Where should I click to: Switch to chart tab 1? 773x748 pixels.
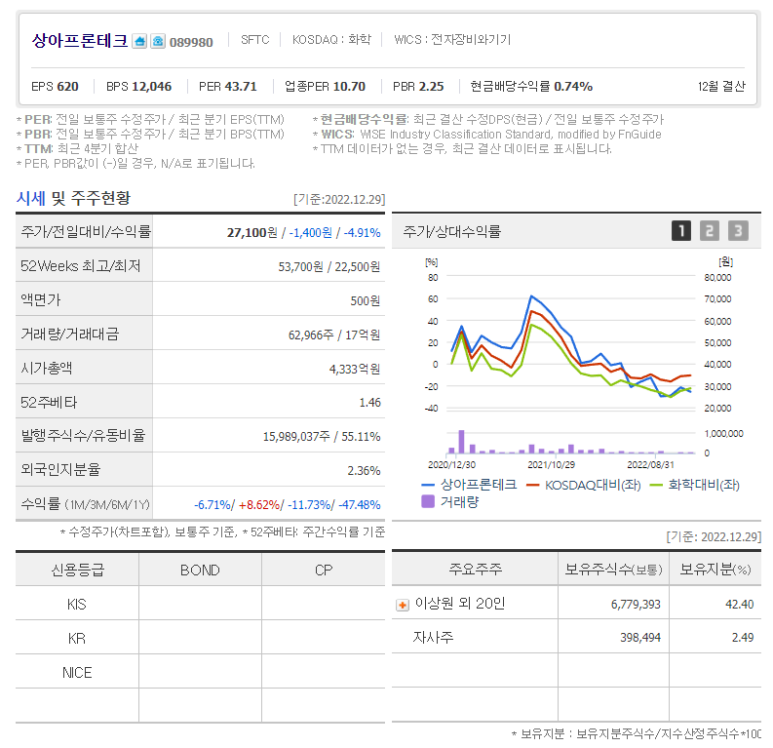(x=681, y=231)
